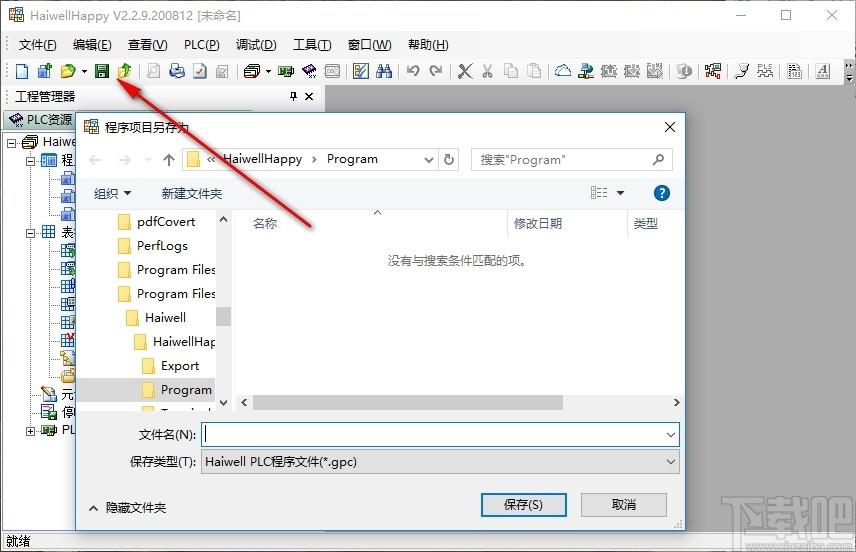The height and width of the screenshot is (552, 856).
Task: Click the 新建文件夹 button
Action: pyautogui.click(x=192, y=193)
